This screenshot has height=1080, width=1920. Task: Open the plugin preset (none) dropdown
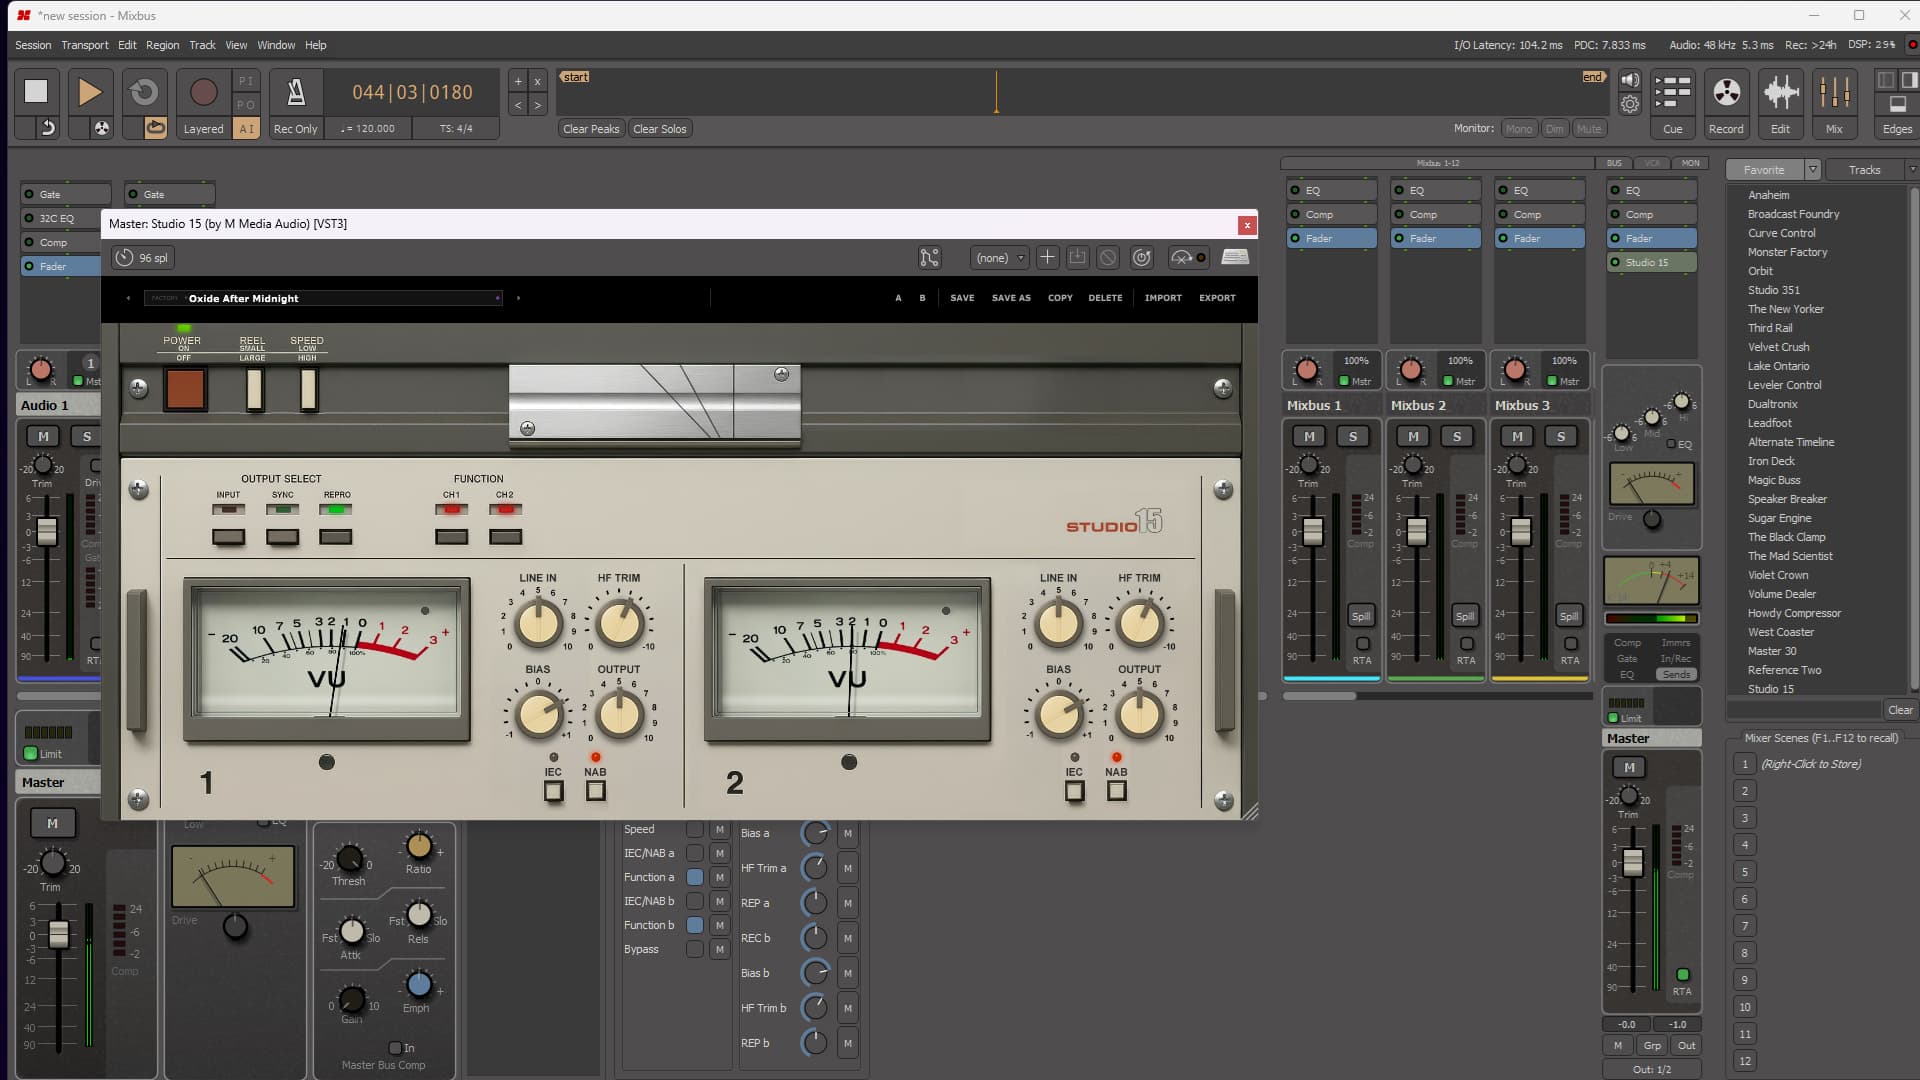coord(999,258)
